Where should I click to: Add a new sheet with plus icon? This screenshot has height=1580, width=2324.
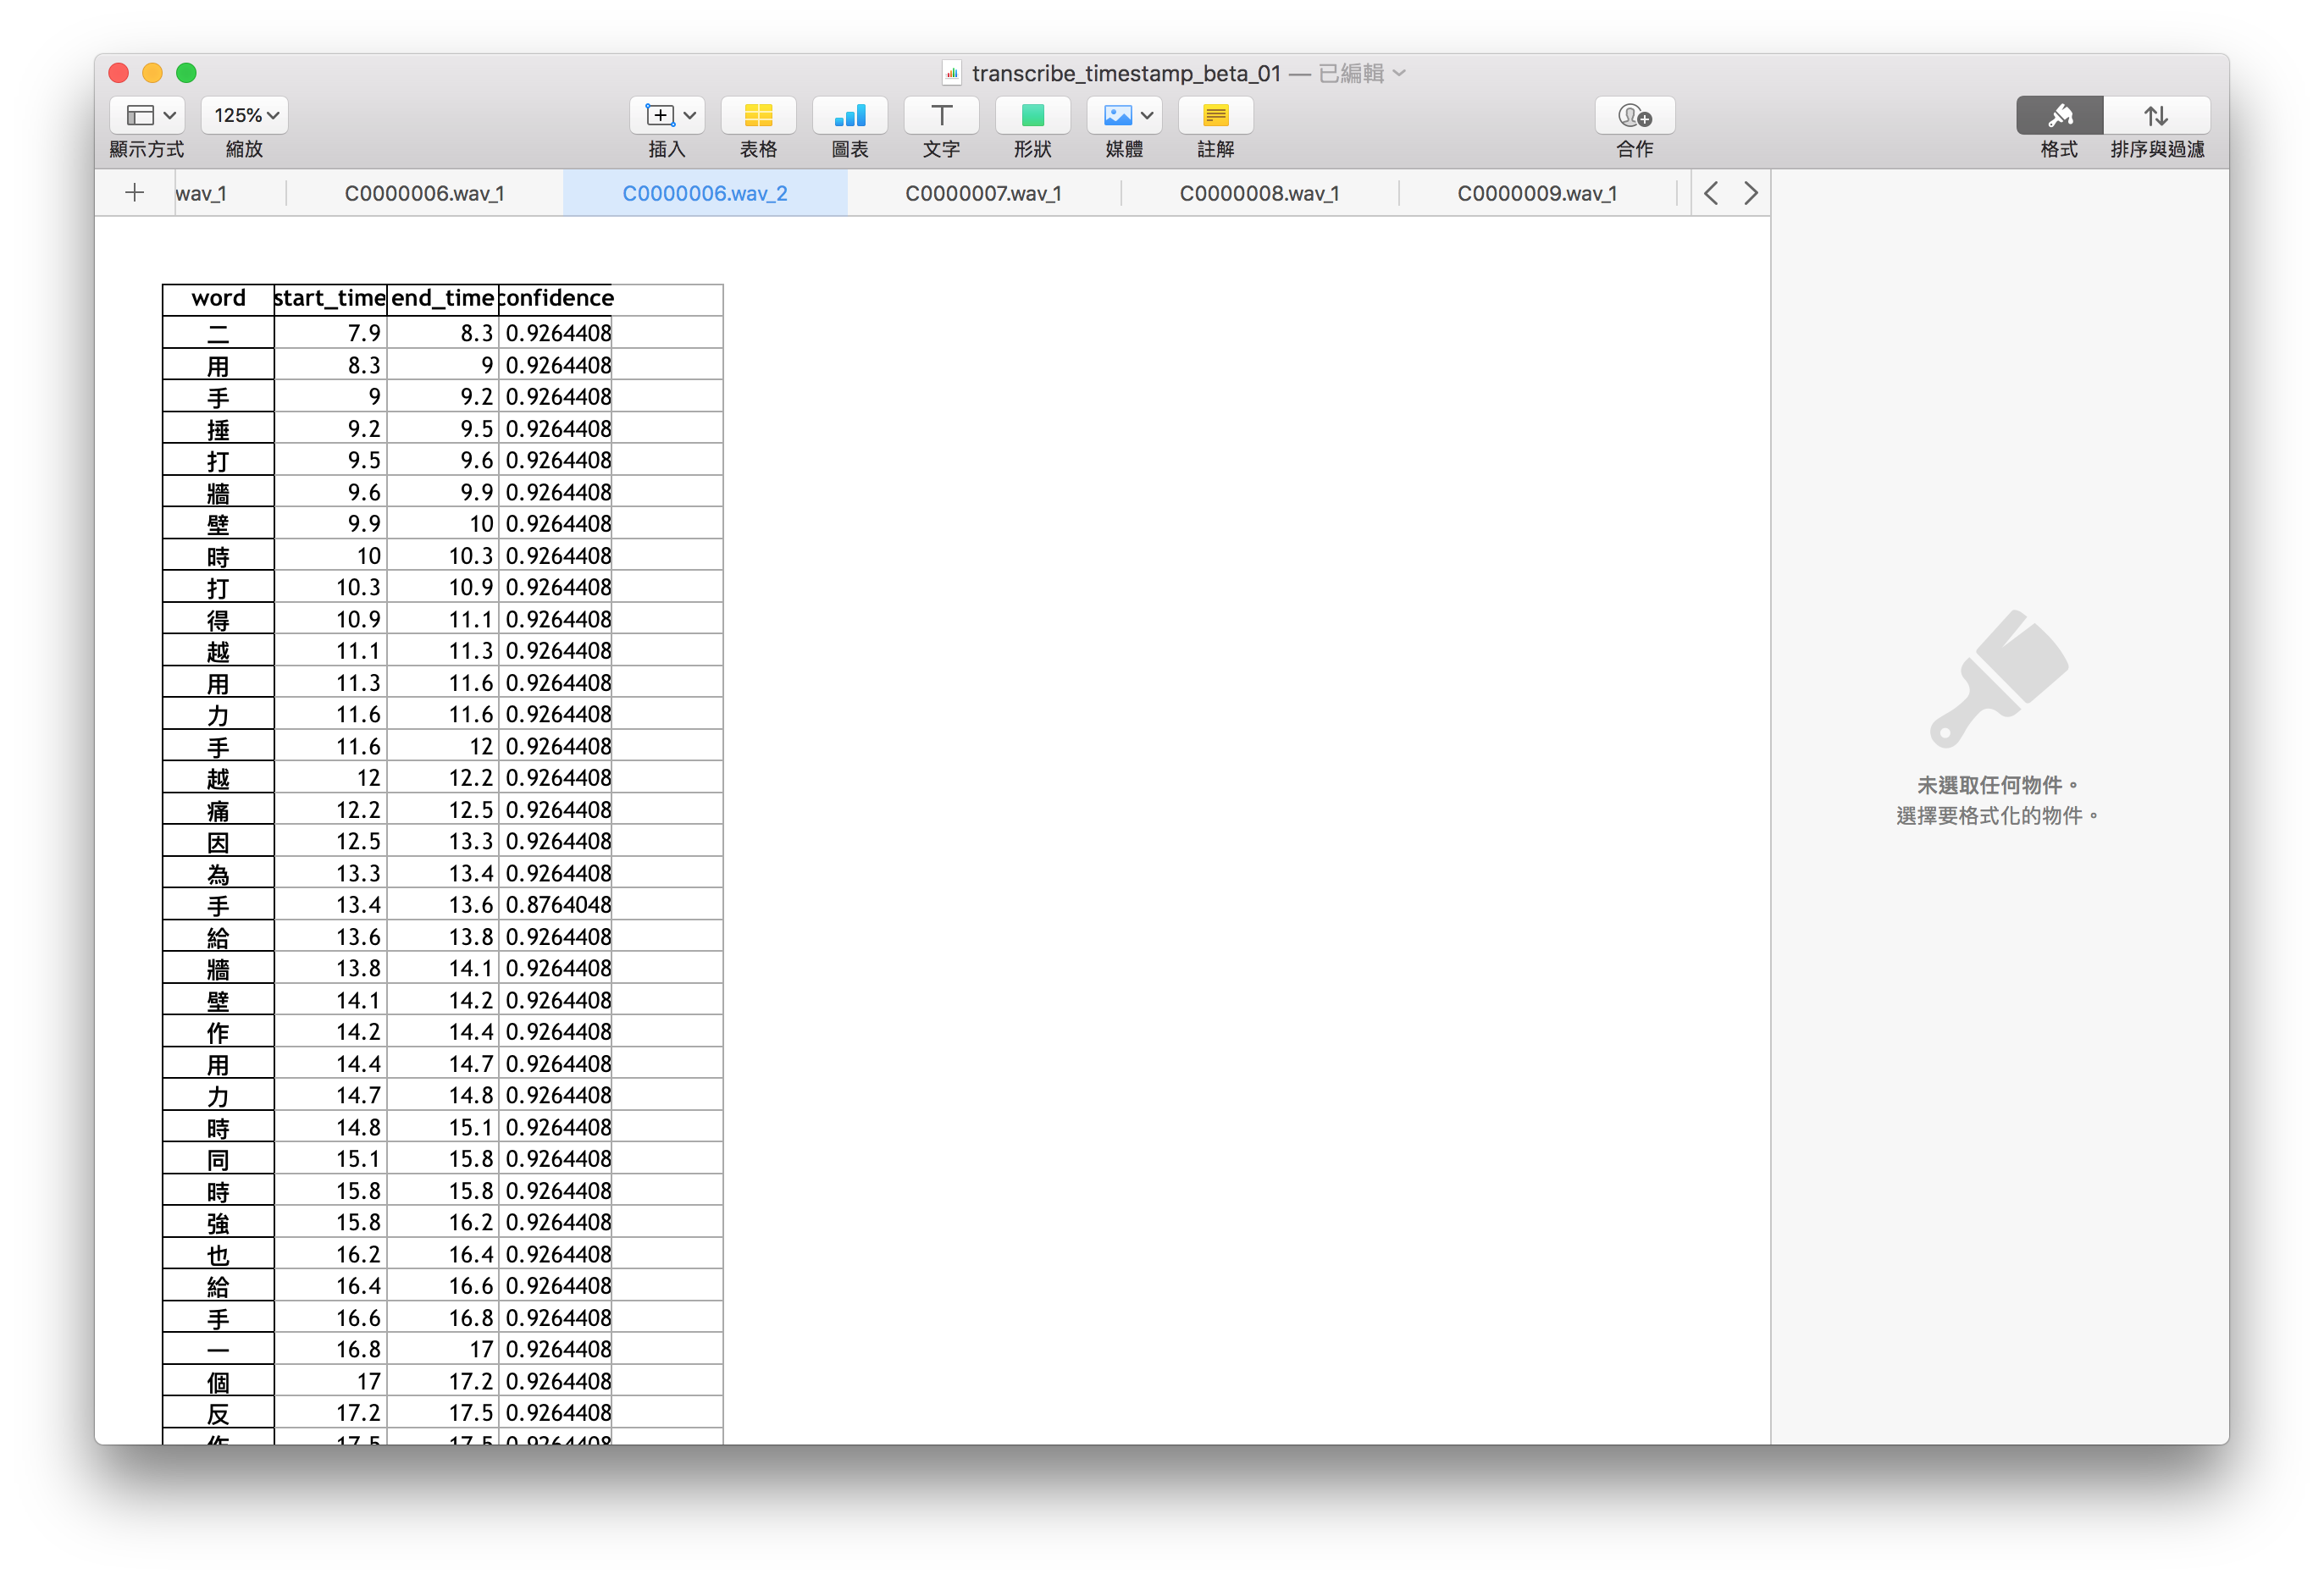point(135,193)
